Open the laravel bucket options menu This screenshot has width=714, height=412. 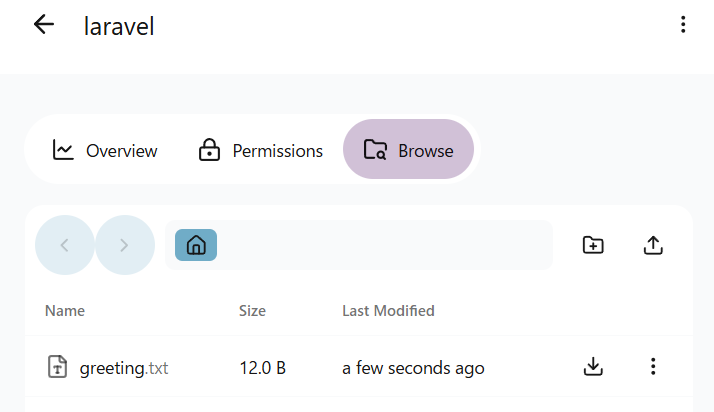coord(683,25)
